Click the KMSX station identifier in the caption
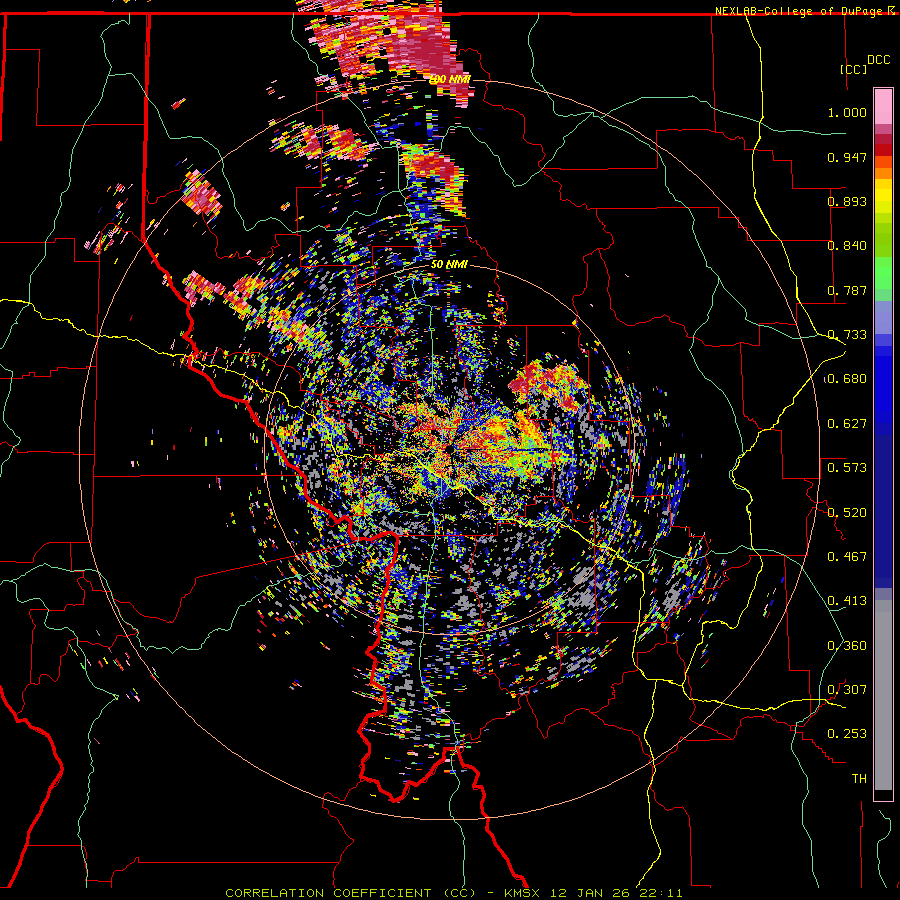 pyautogui.click(x=522, y=893)
